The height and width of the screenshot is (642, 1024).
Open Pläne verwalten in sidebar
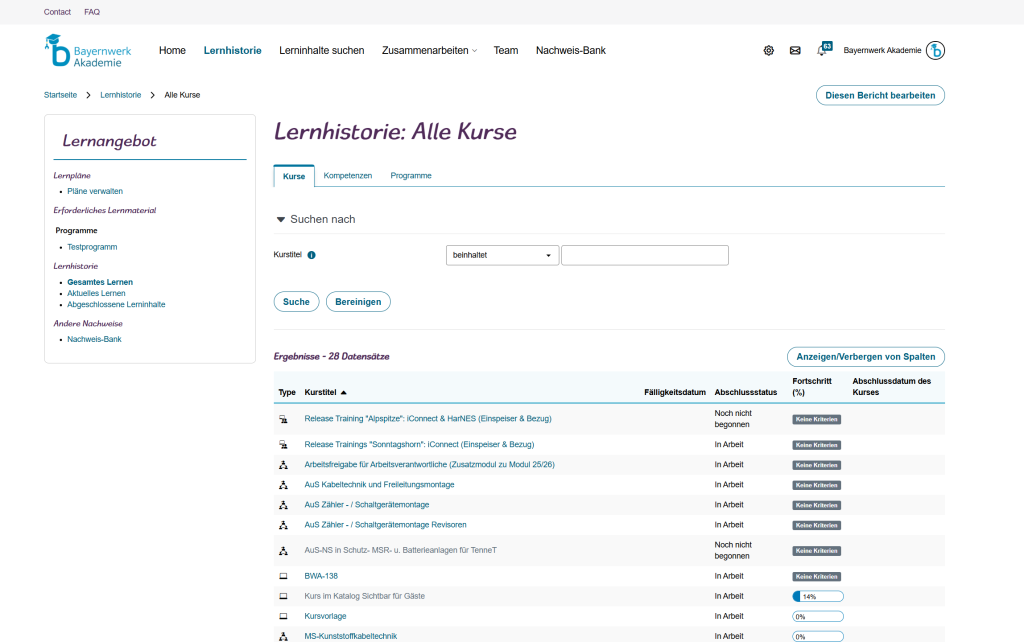coord(95,191)
